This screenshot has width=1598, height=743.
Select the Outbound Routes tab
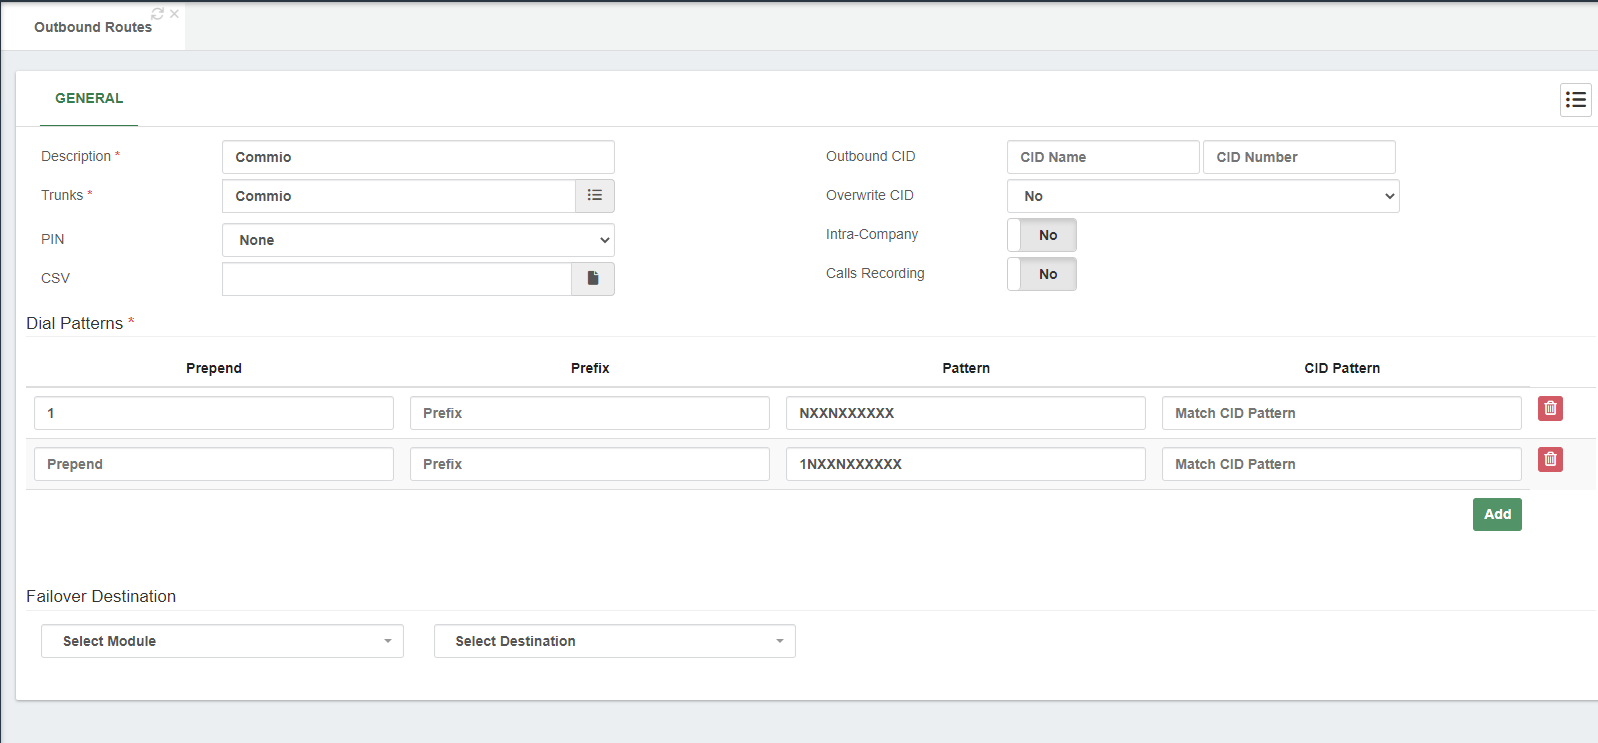click(x=93, y=27)
